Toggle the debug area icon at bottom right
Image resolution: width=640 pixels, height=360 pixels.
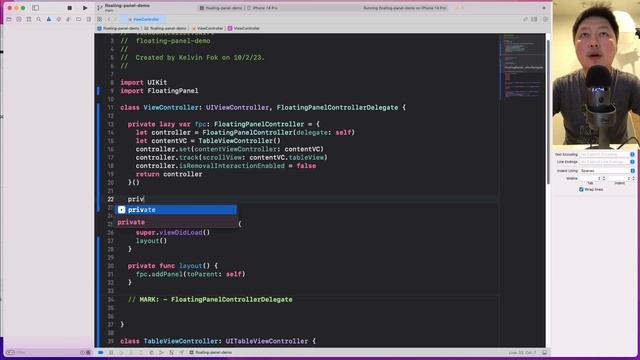click(544, 352)
